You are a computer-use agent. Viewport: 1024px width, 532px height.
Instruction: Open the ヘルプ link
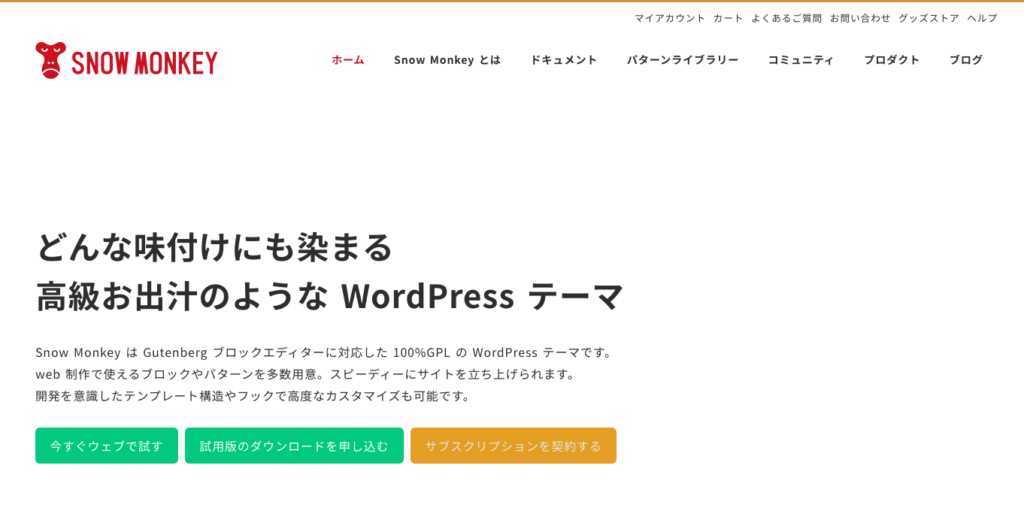(x=981, y=18)
